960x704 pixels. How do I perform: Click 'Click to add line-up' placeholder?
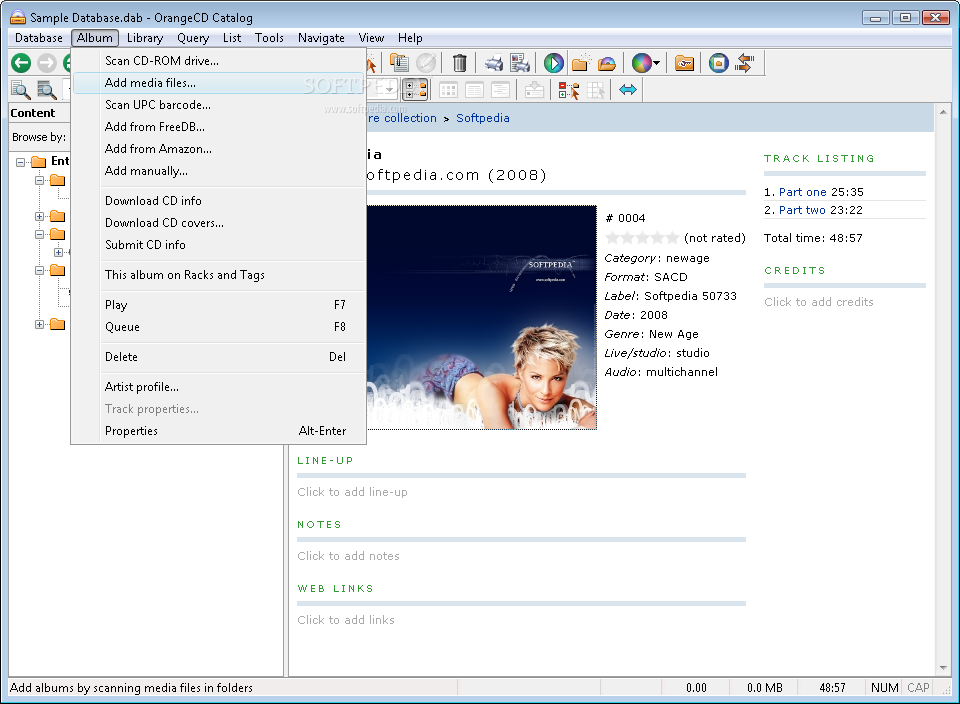coord(352,492)
